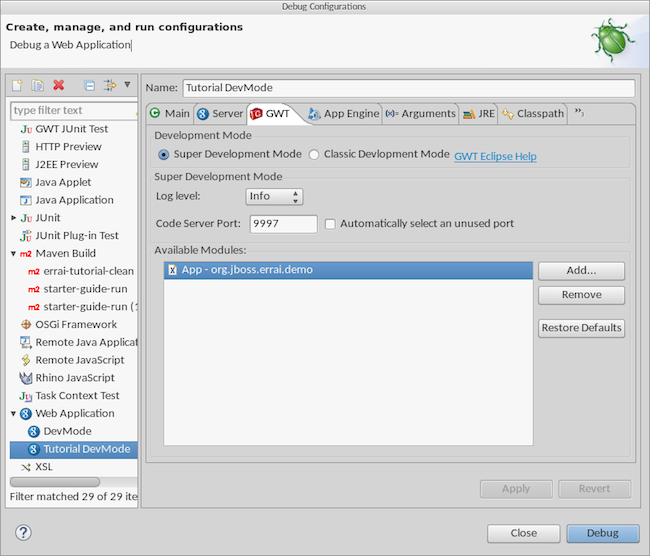Viewport: 650px width, 556px height.
Task: Click the Apply button
Action: coord(516,489)
